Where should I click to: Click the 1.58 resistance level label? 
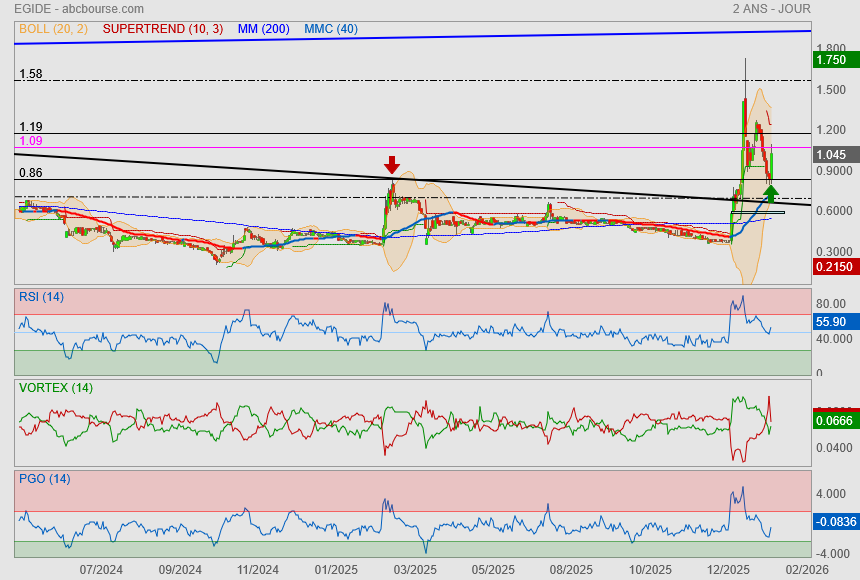tap(31, 74)
